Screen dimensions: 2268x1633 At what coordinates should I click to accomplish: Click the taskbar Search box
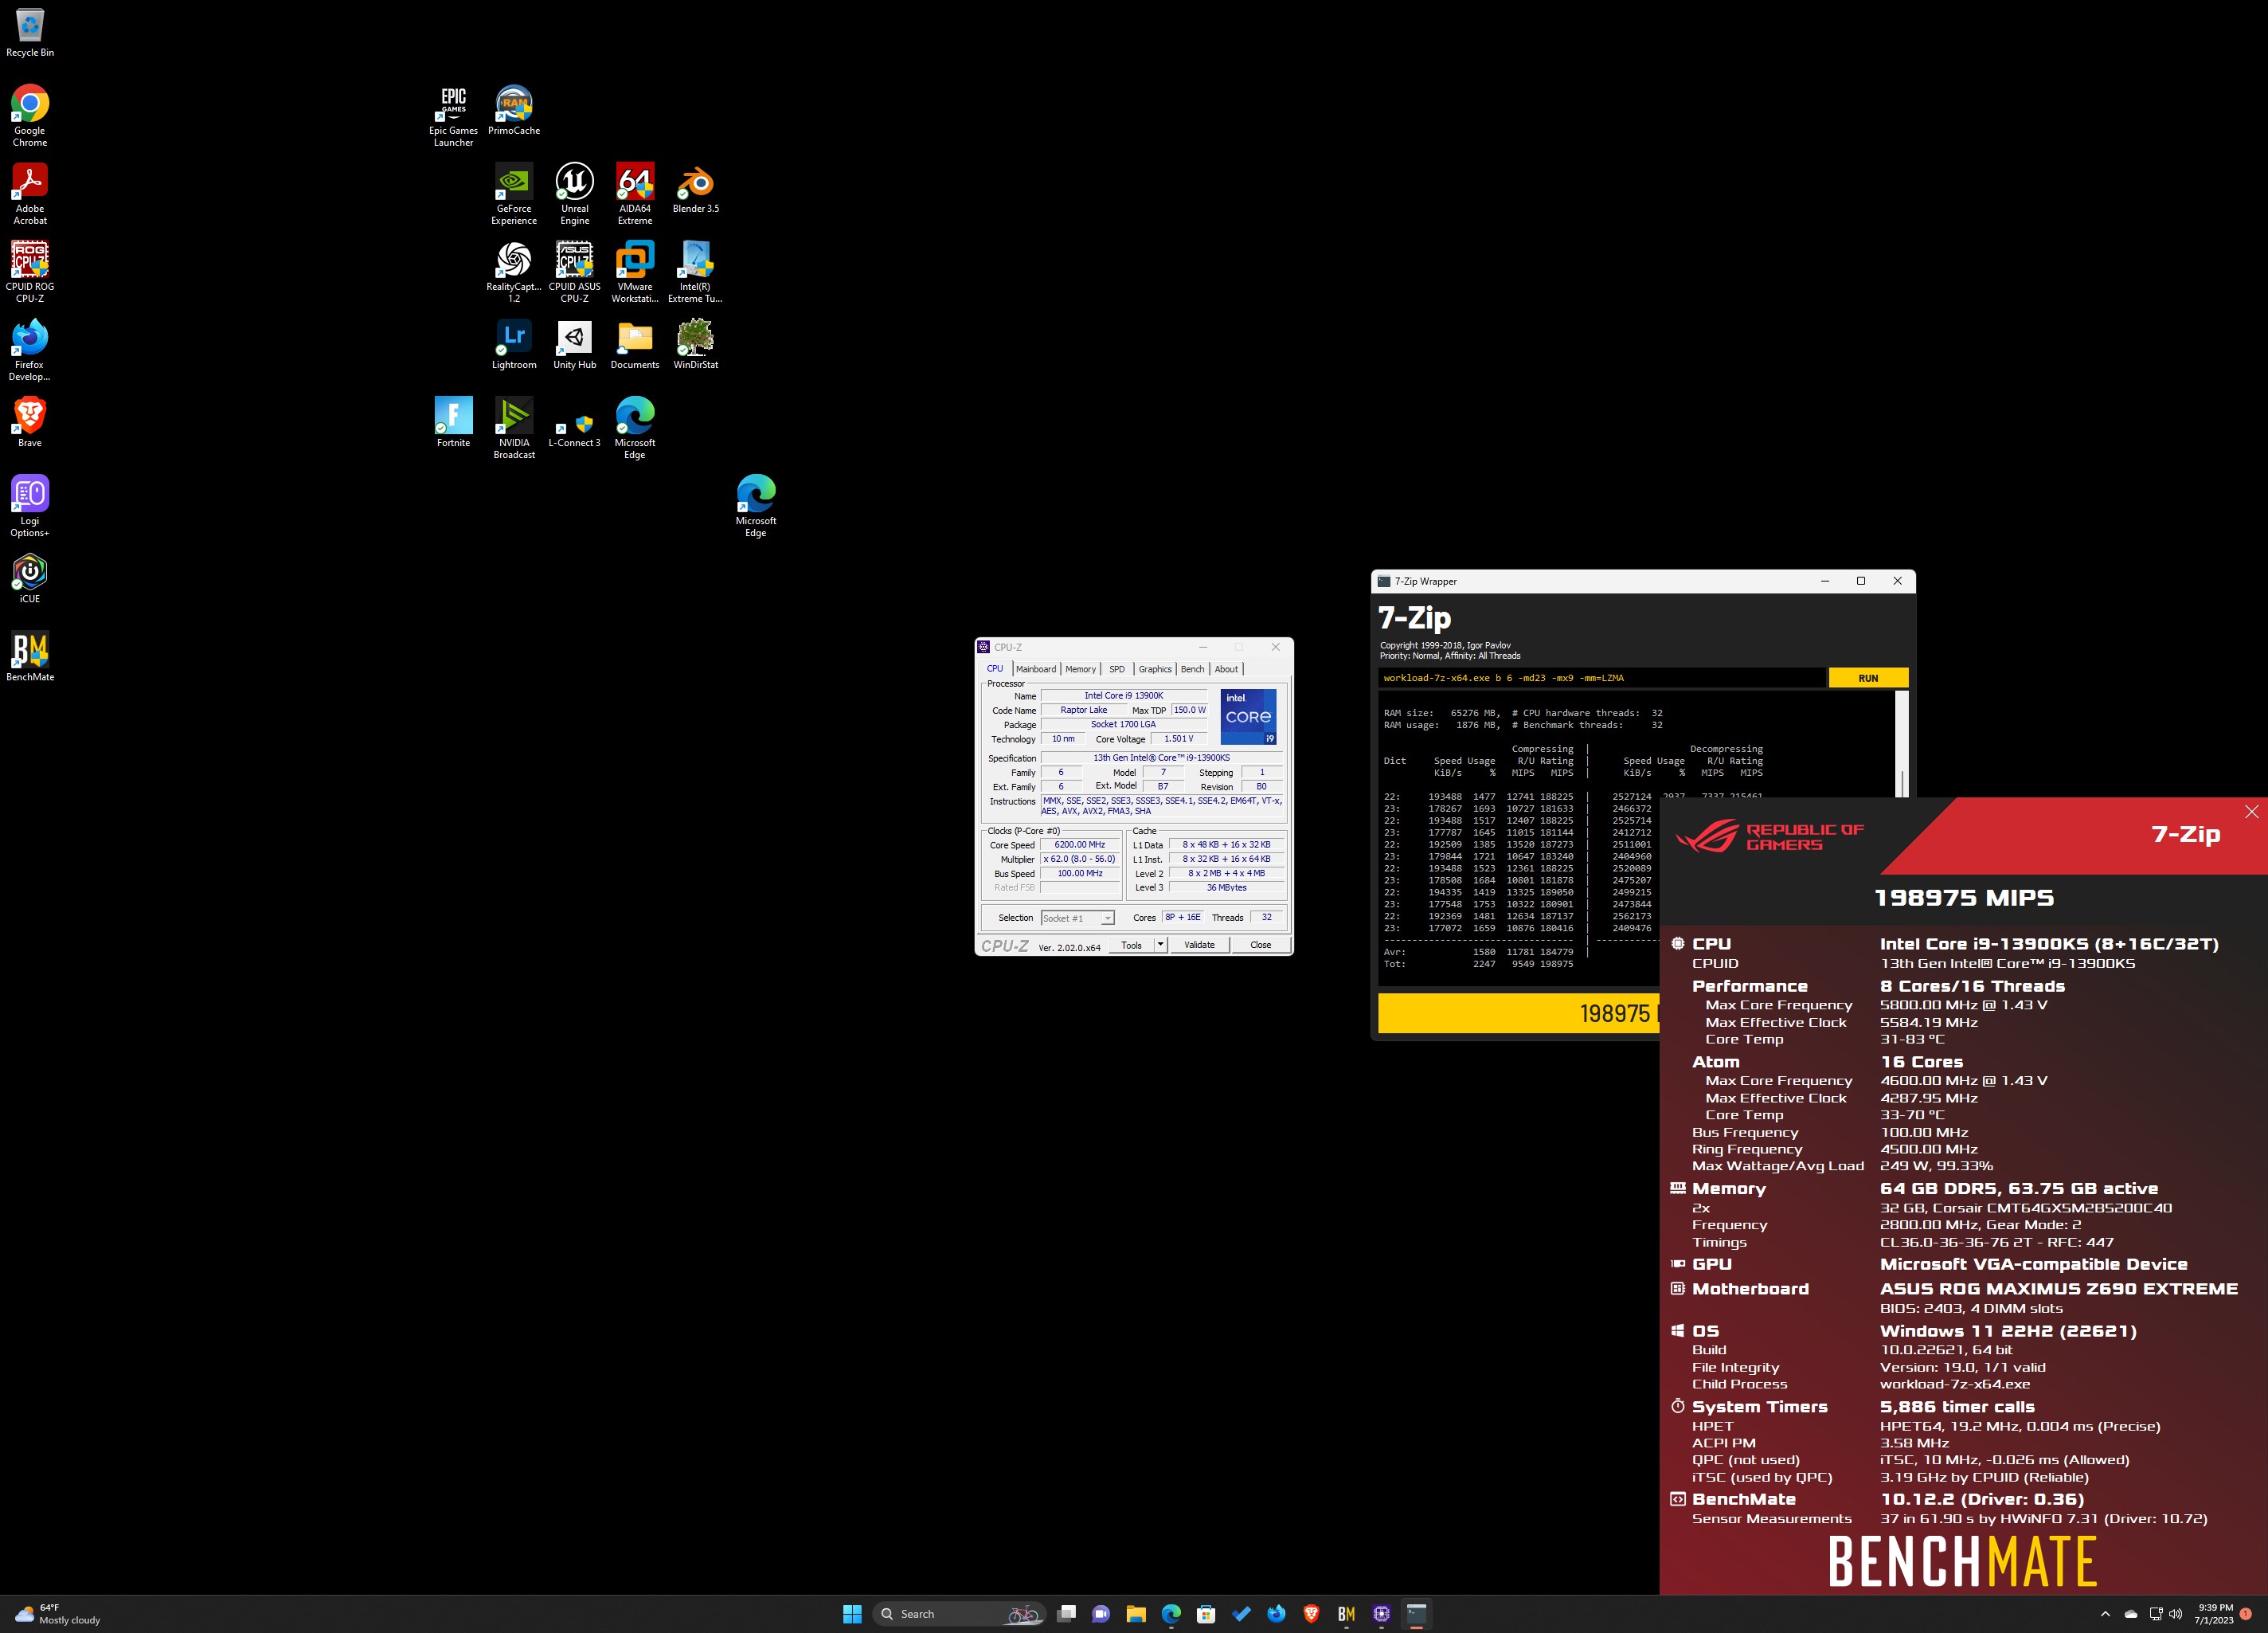[x=960, y=1613]
